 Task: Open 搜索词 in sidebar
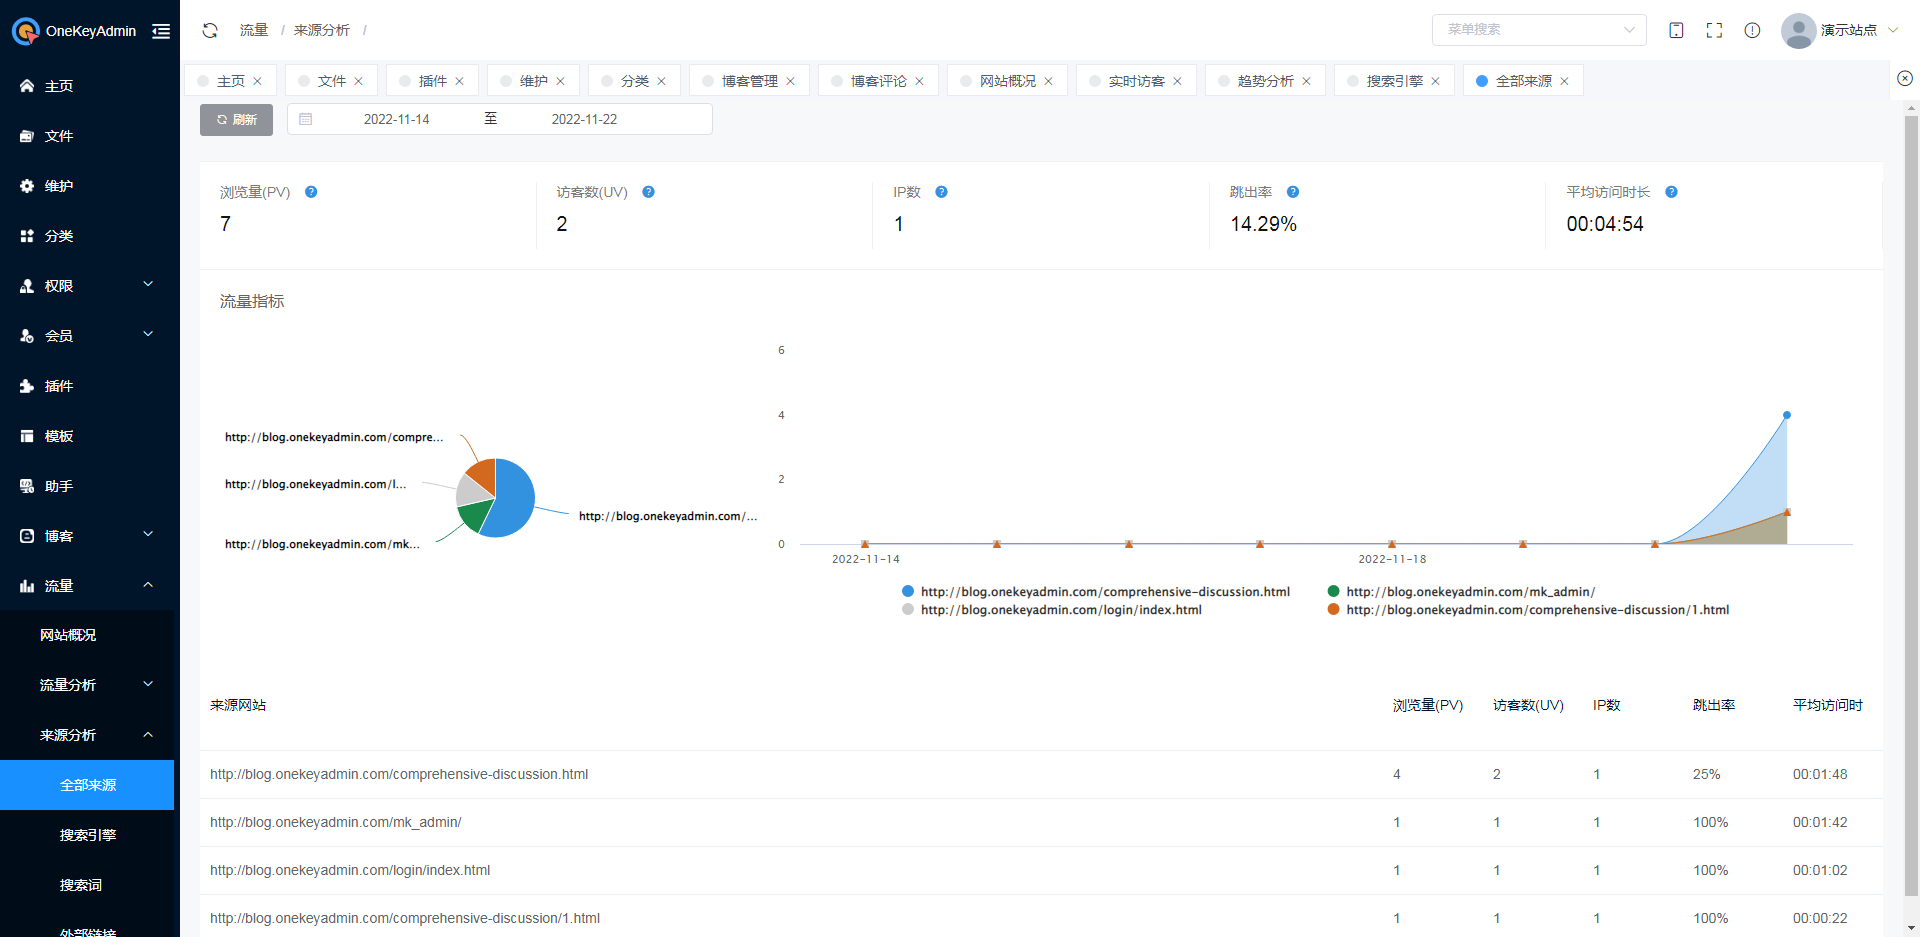pyautogui.click(x=87, y=885)
